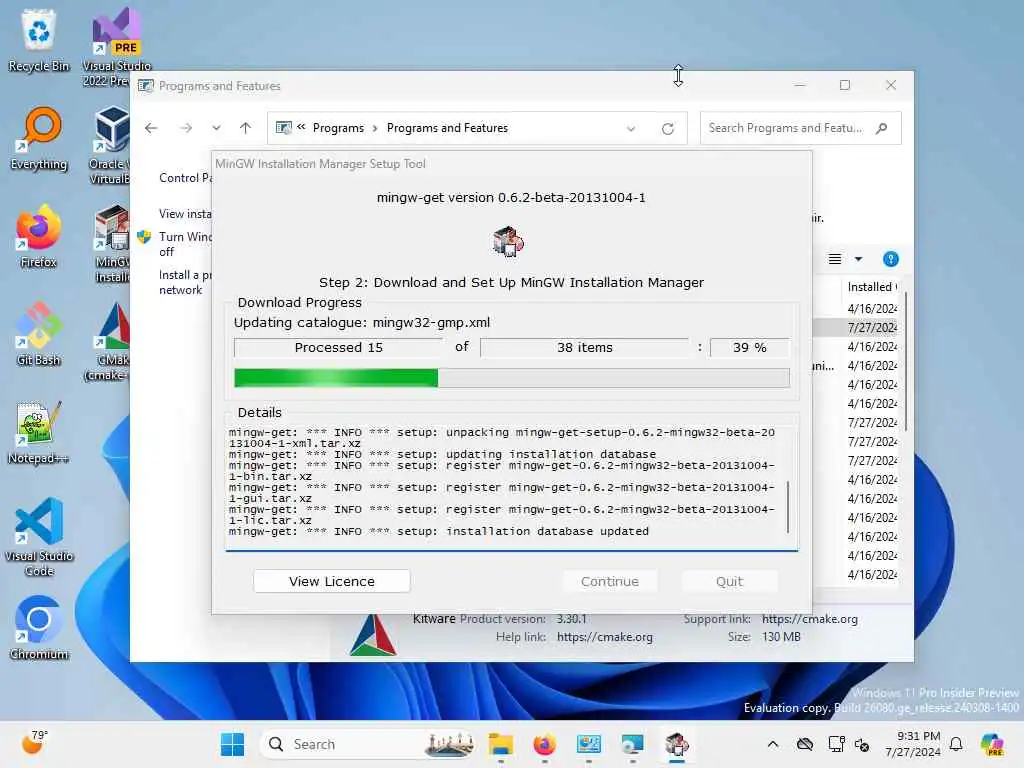
Task: Click the CMake logo in details pane
Action: (x=373, y=635)
